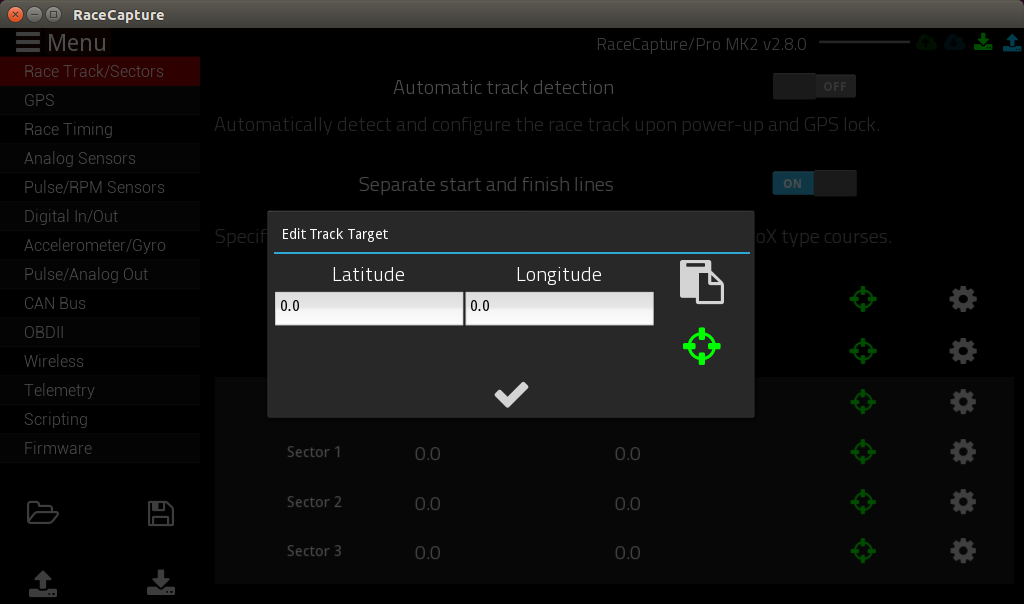The height and width of the screenshot is (604, 1024).
Task: Toggle Automatic track detection switch
Action: (814, 86)
